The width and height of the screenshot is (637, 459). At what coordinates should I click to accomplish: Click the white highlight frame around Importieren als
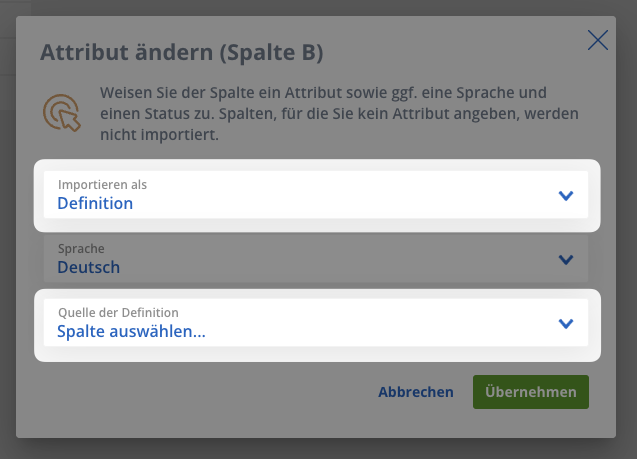[x=317, y=165]
